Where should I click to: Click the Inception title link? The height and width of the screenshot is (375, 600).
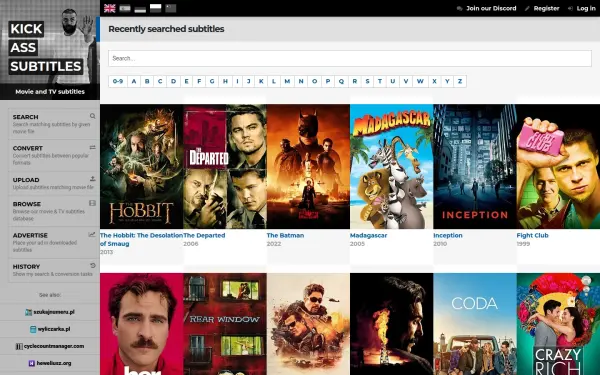point(448,235)
